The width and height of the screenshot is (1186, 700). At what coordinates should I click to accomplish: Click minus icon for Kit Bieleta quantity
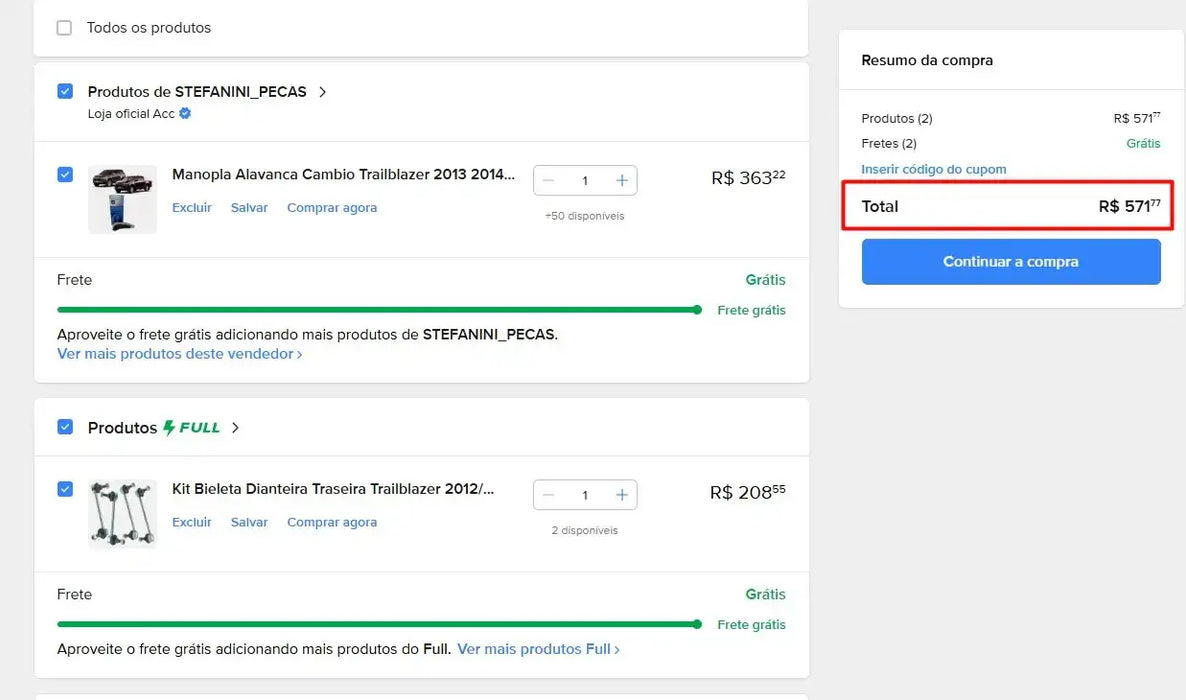[548, 495]
